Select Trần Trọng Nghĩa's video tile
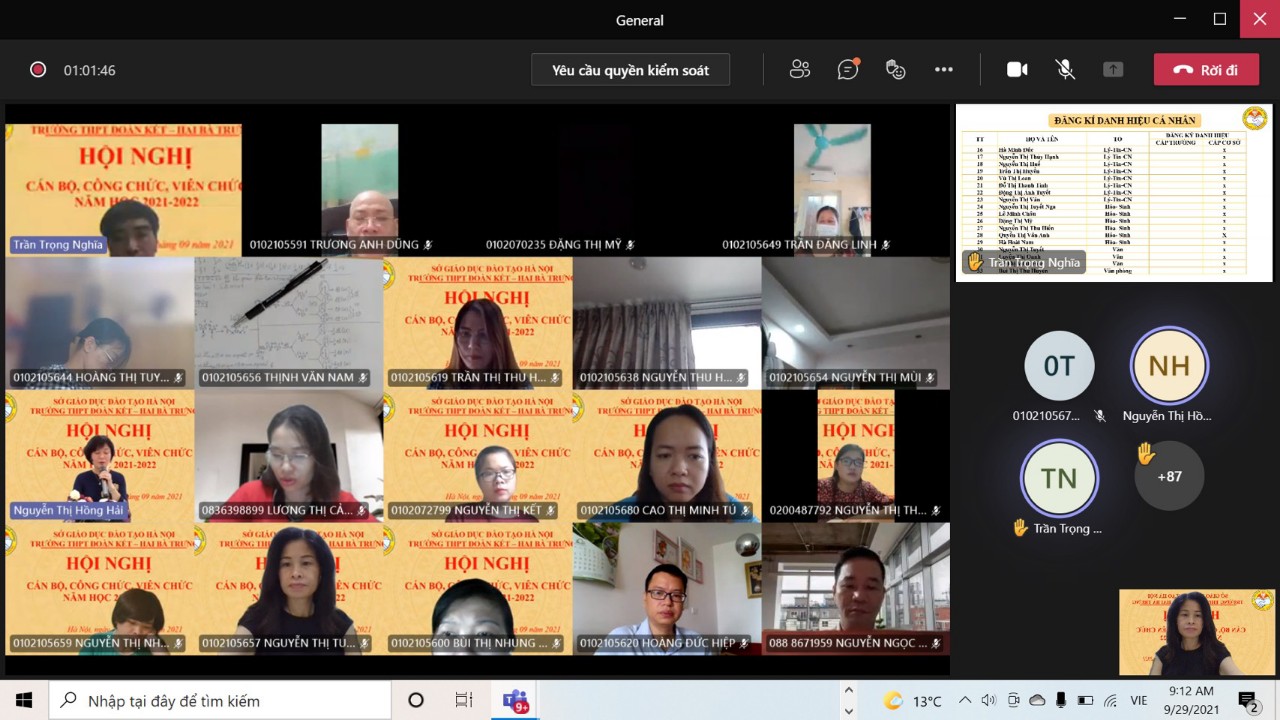The height and width of the screenshot is (720, 1280). (x=124, y=190)
